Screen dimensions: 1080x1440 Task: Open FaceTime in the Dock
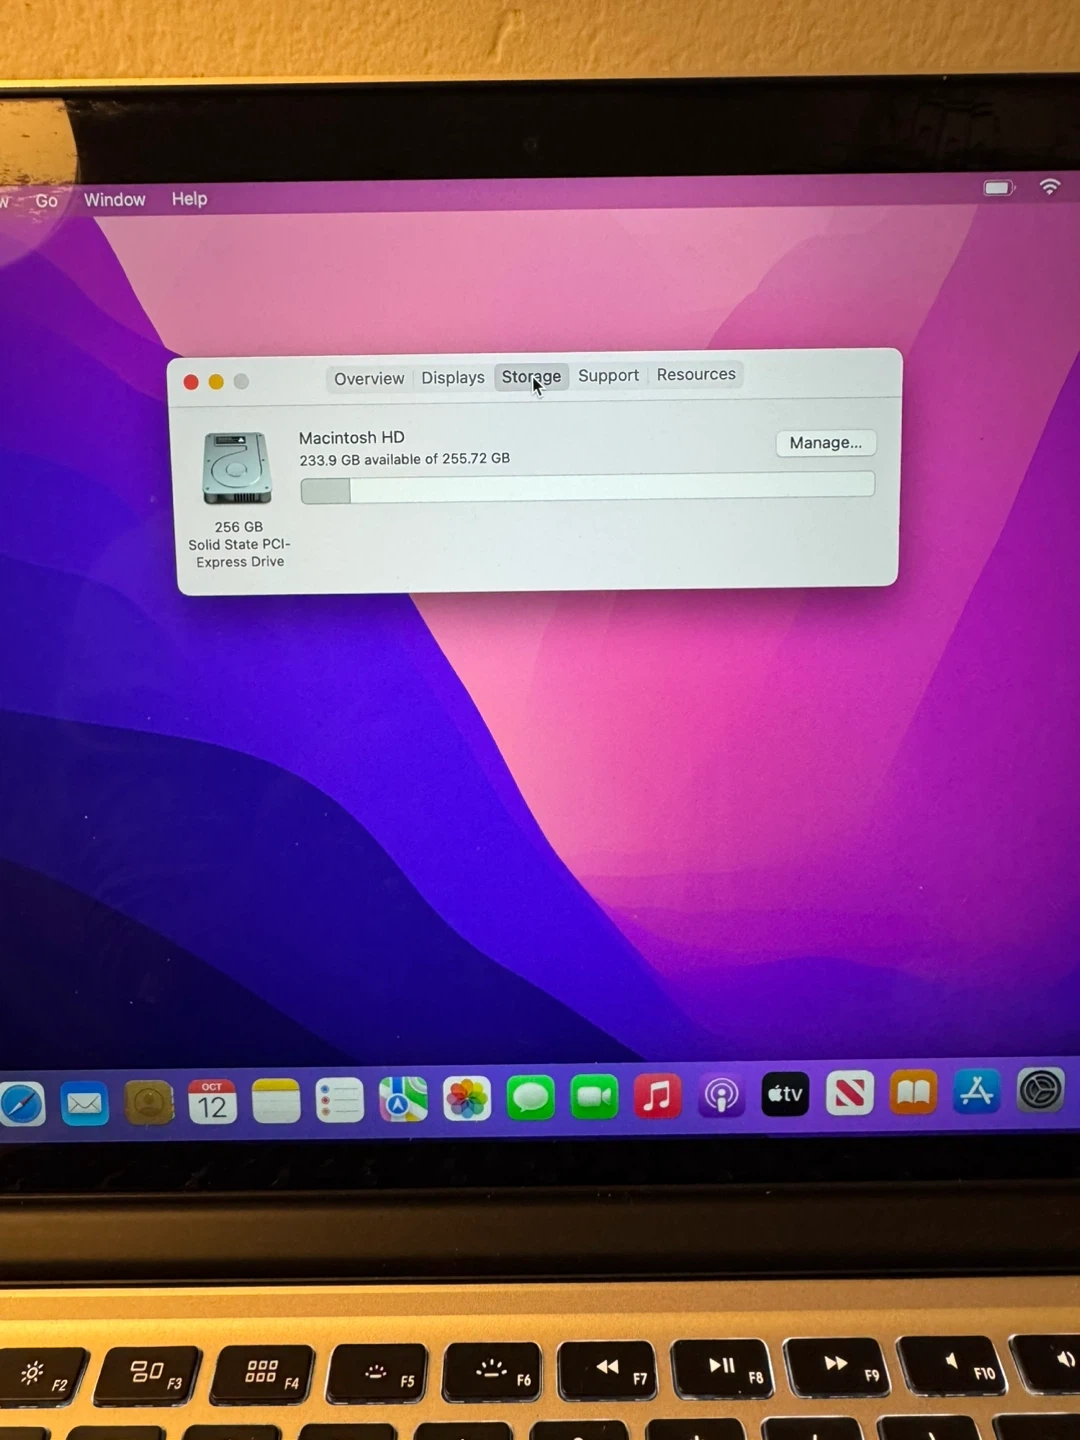(x=594, y=1097)
